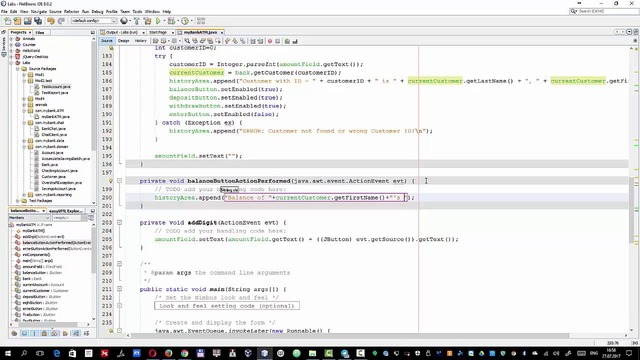Click the Debug Project icon
Image resolution: width=640 pixels, height=360 pixels.
(x=171, y=21)
